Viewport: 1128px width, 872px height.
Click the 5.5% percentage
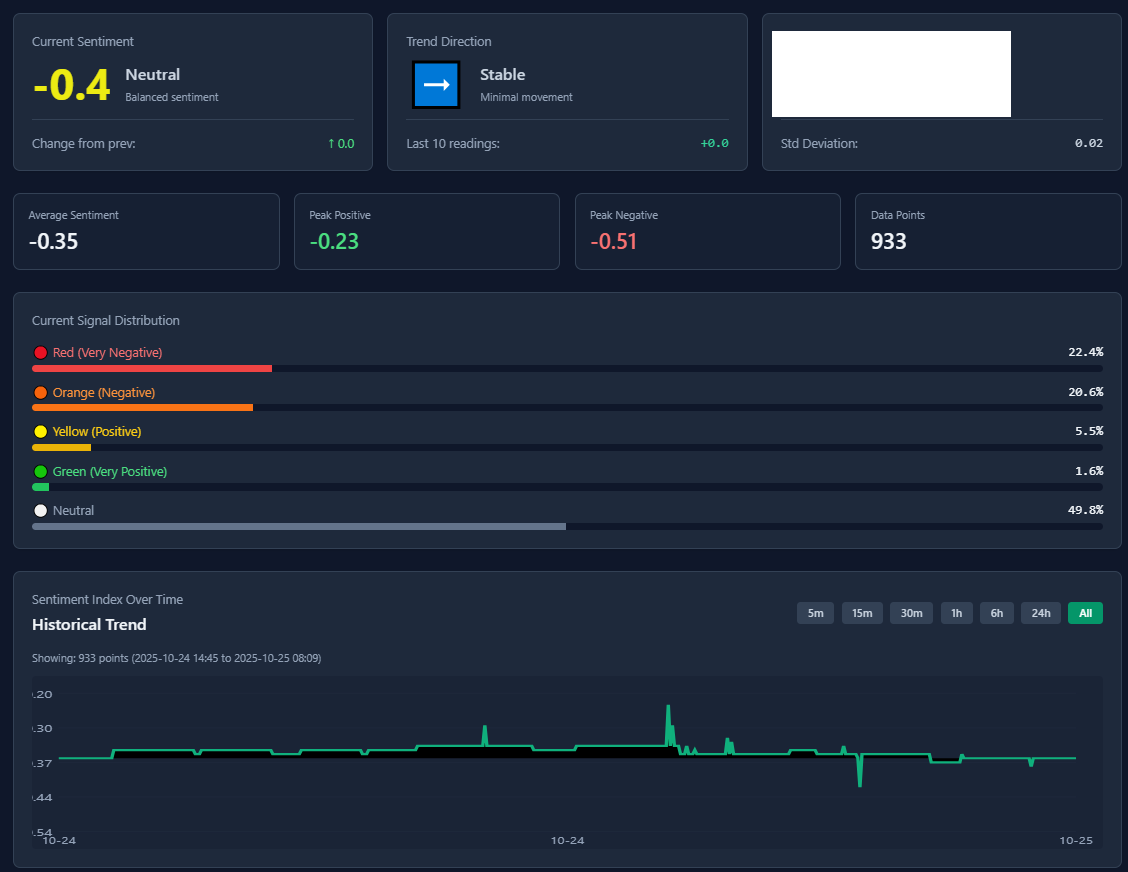[x=1089, y=431]
